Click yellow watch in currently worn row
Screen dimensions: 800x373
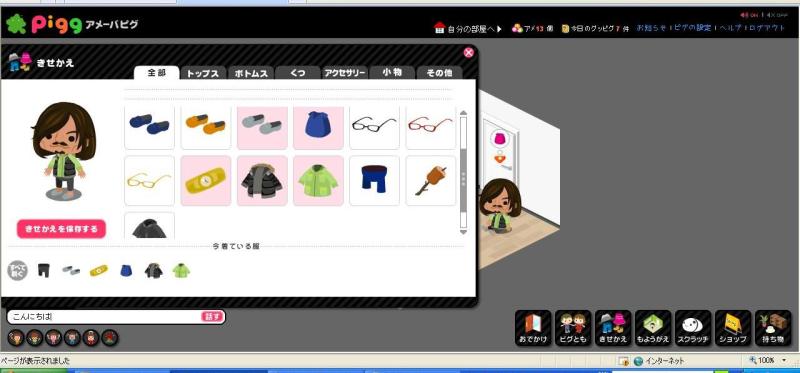coord(99,270)
